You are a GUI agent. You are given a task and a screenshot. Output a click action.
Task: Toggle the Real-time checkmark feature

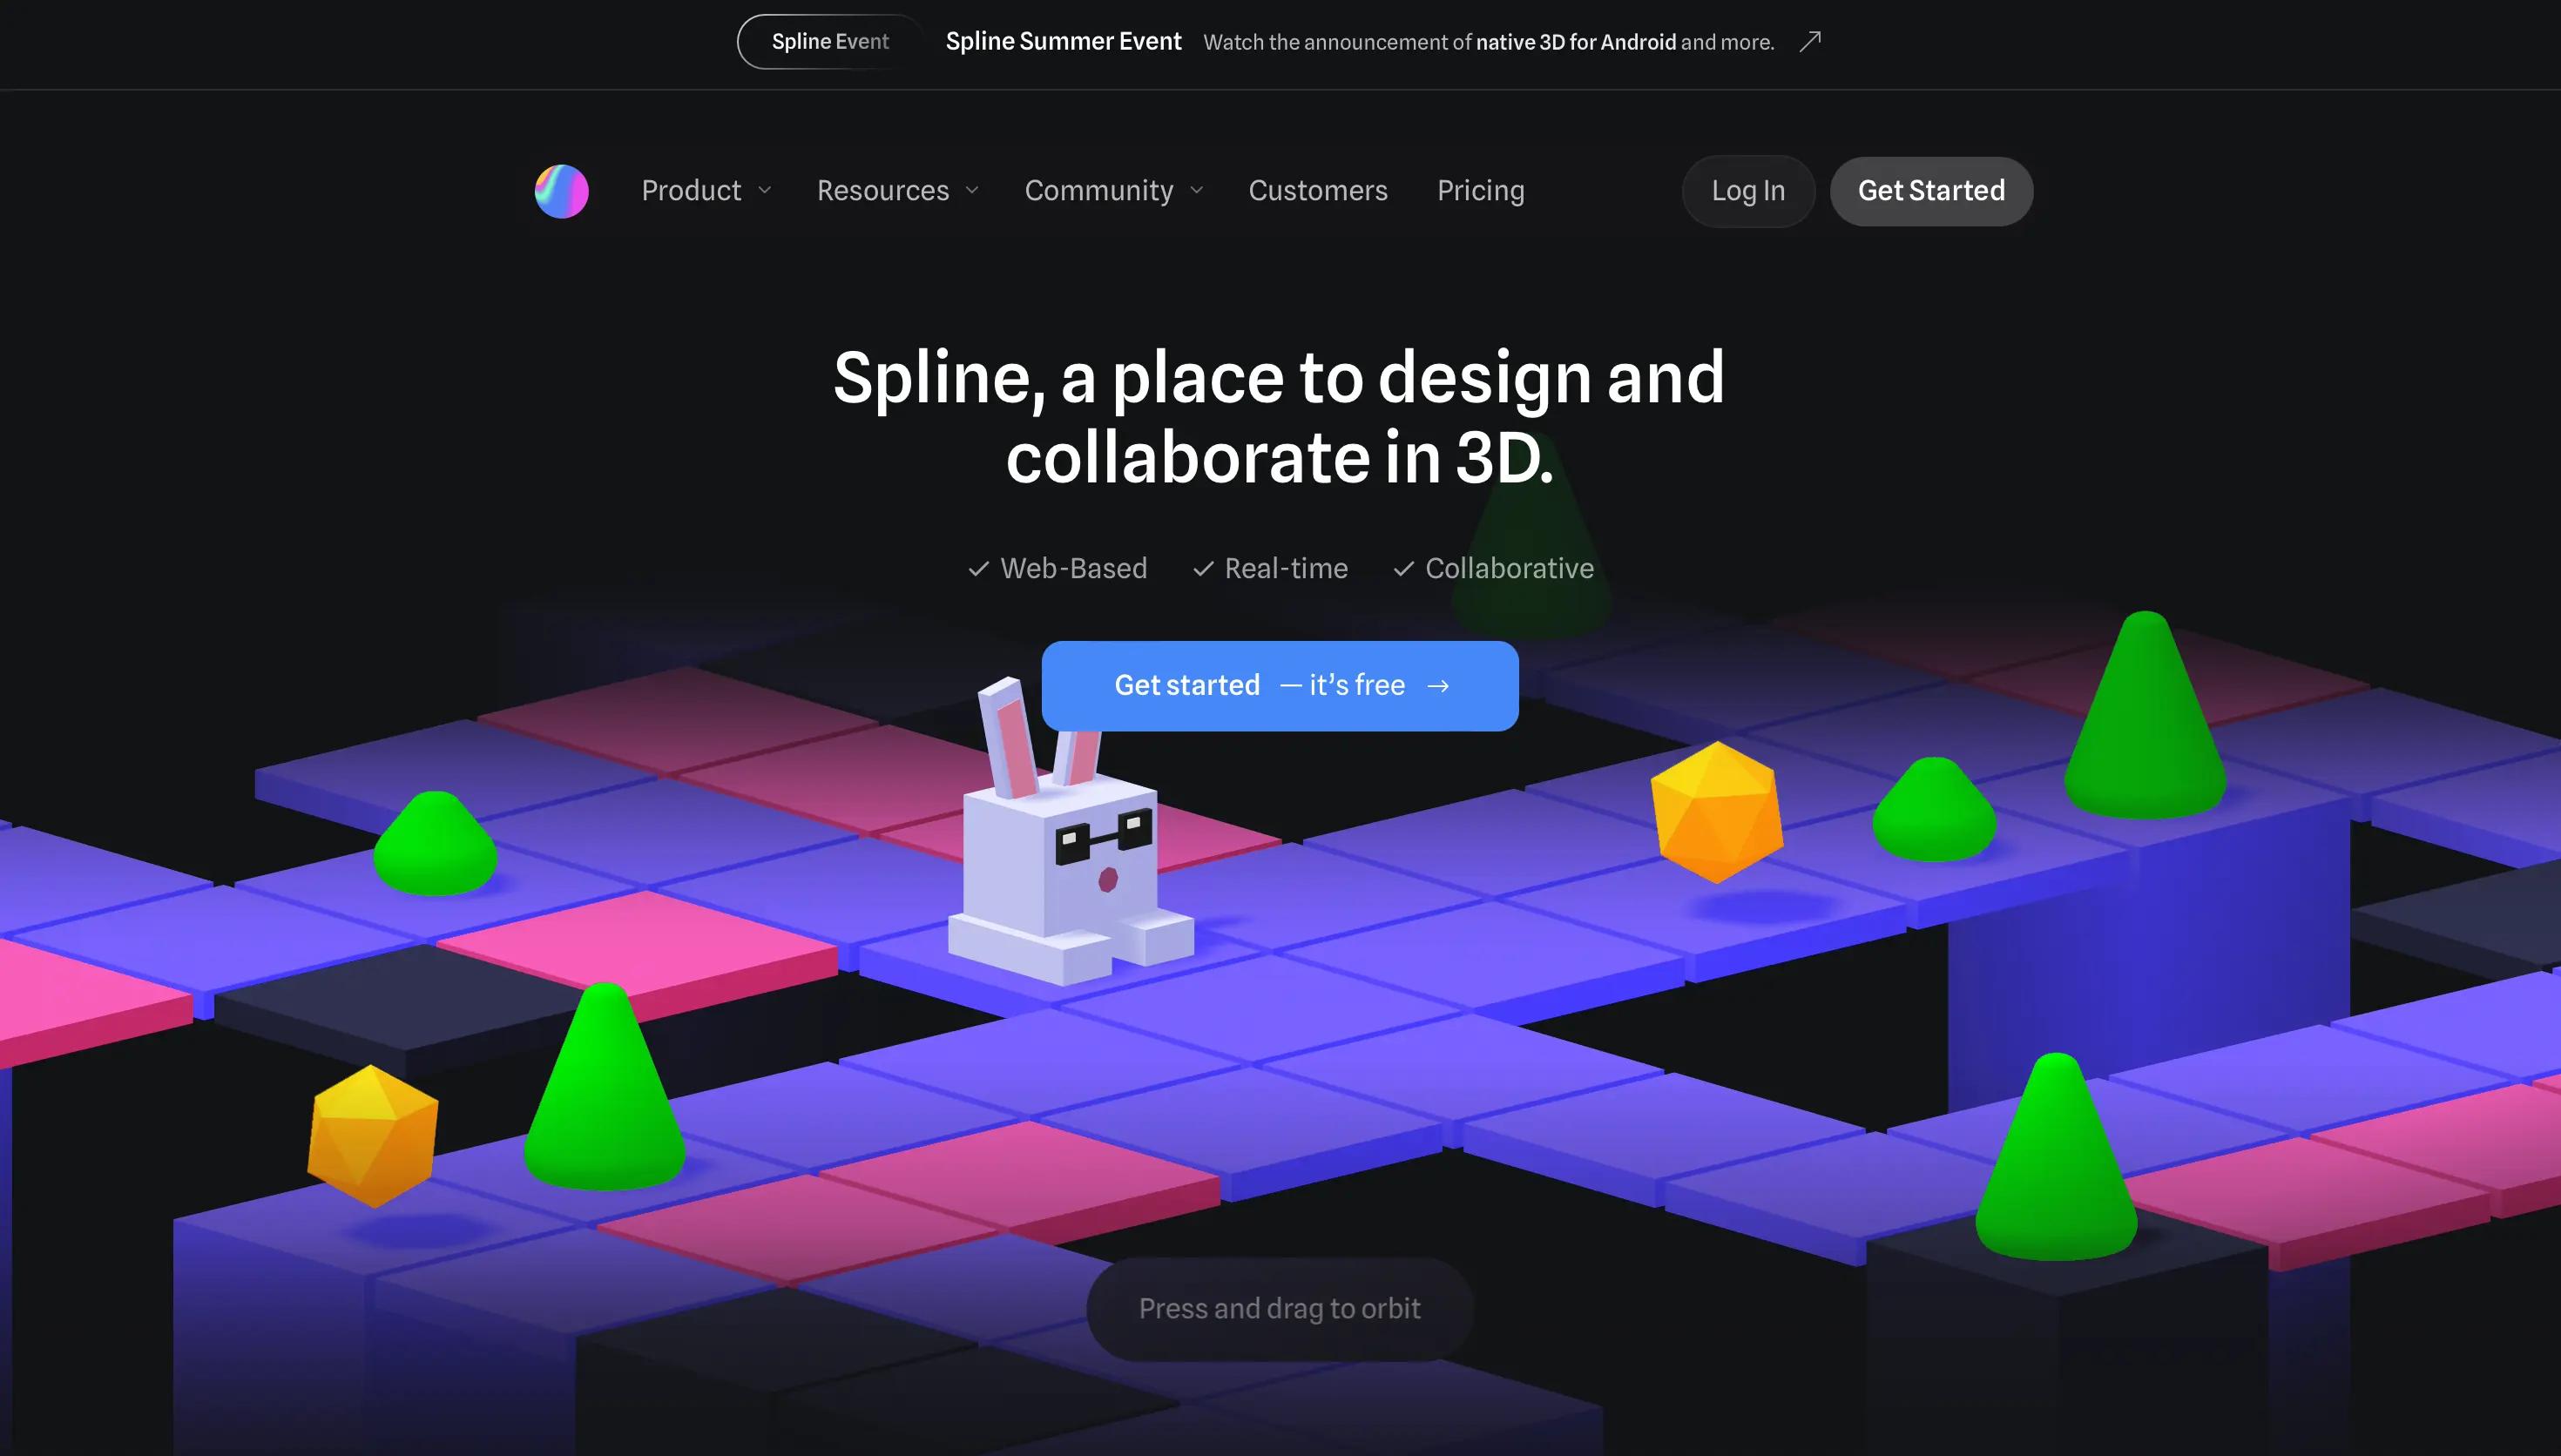point(1201,568)
